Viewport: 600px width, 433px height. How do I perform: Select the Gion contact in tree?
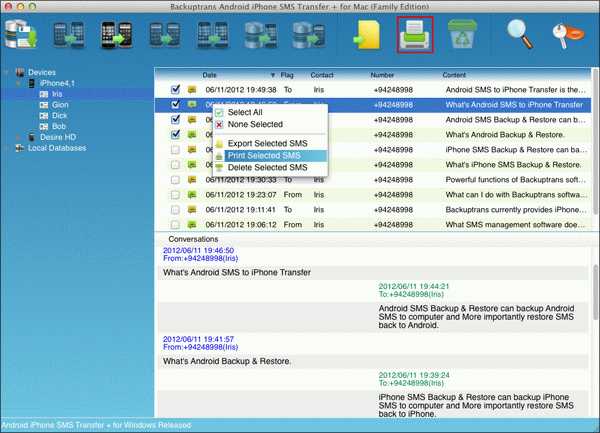click(x=60, y=105)
